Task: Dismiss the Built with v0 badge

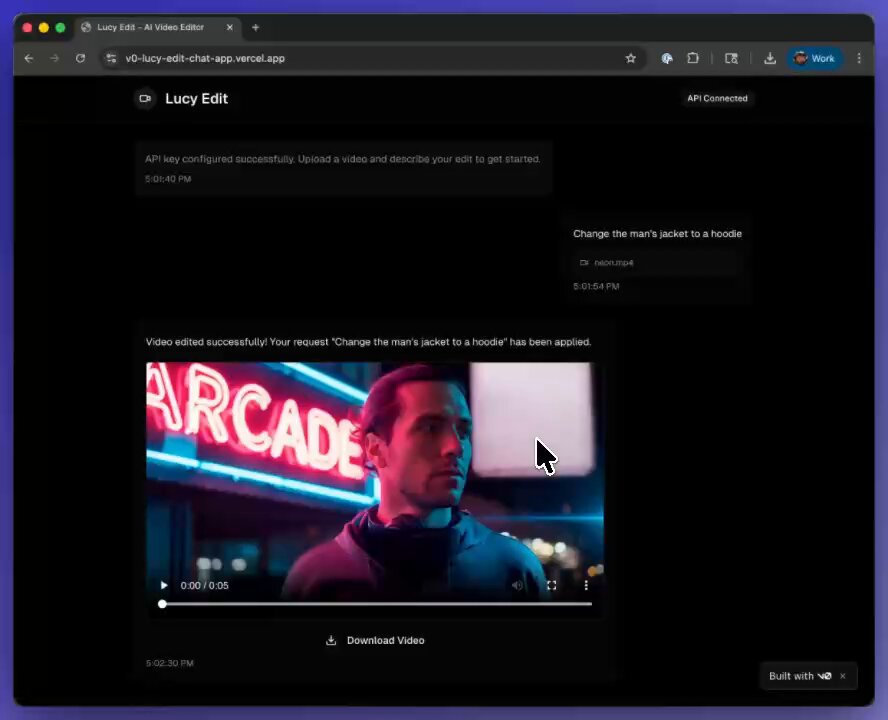Action: 843,676
